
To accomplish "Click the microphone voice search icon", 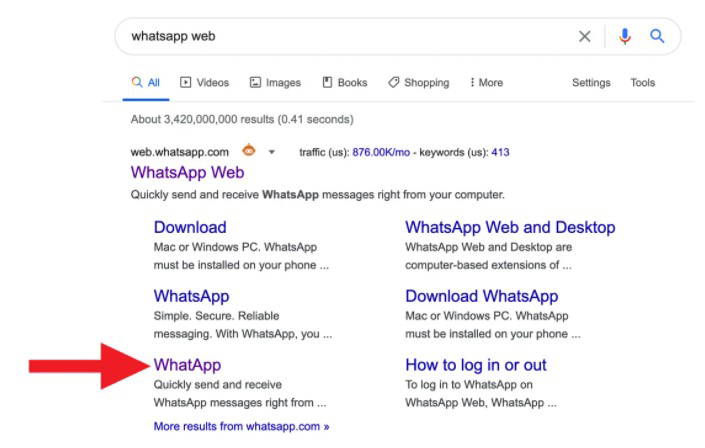I will 625,37.
